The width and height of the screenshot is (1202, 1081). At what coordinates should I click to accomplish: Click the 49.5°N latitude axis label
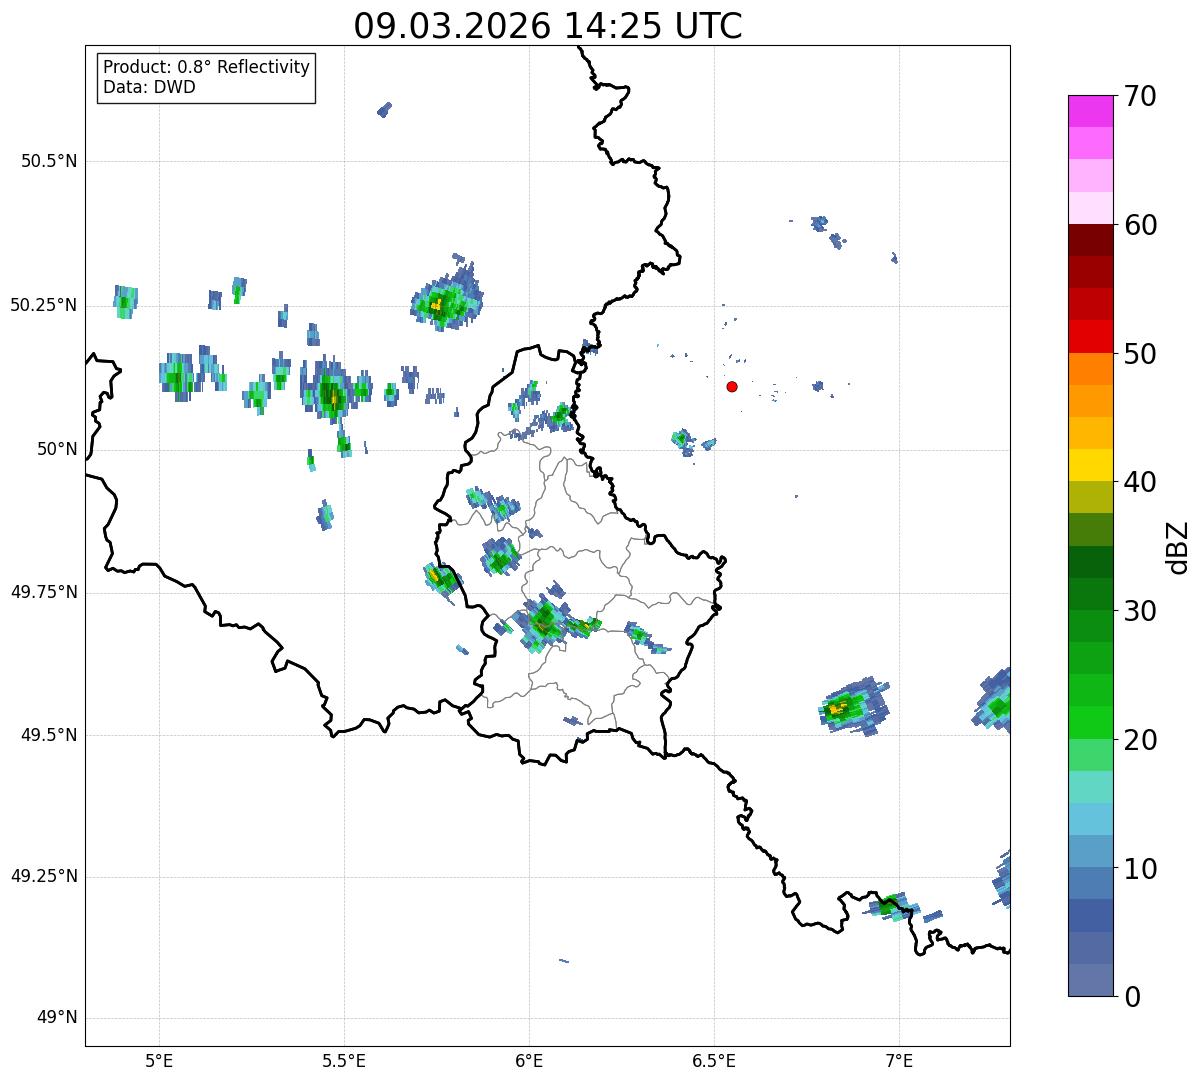point(49,735)
